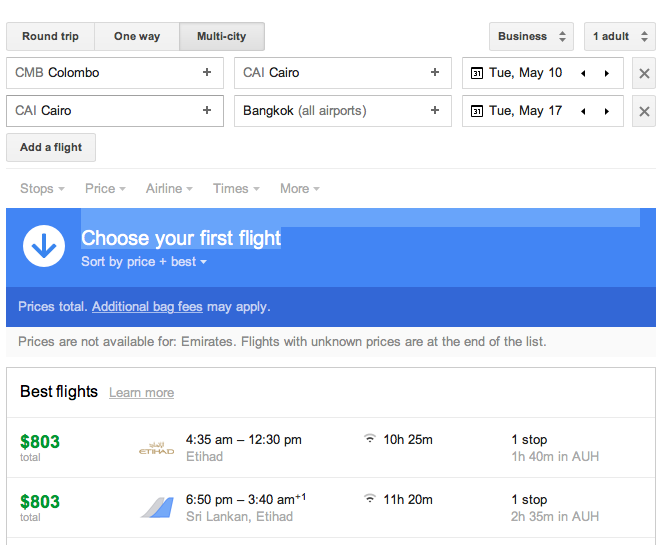Go to next day after May 10
This screenshot has width=663, height=545.
point(607,73)
